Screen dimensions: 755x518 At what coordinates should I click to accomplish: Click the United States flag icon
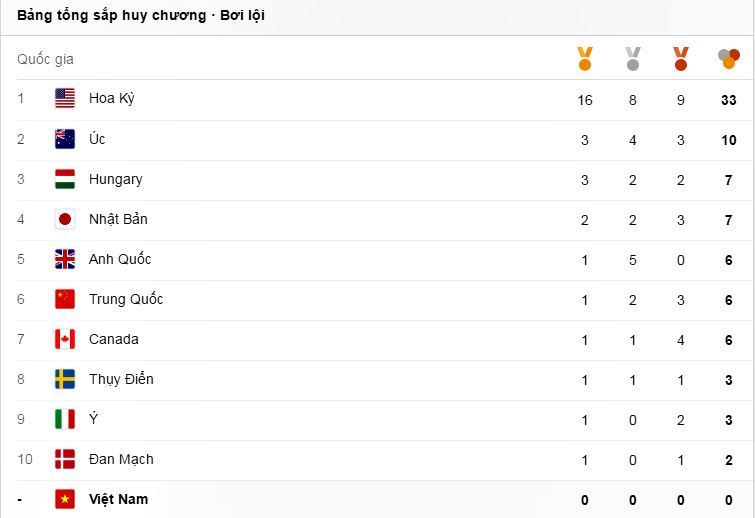pyautogui.click(x=65, y=99)
